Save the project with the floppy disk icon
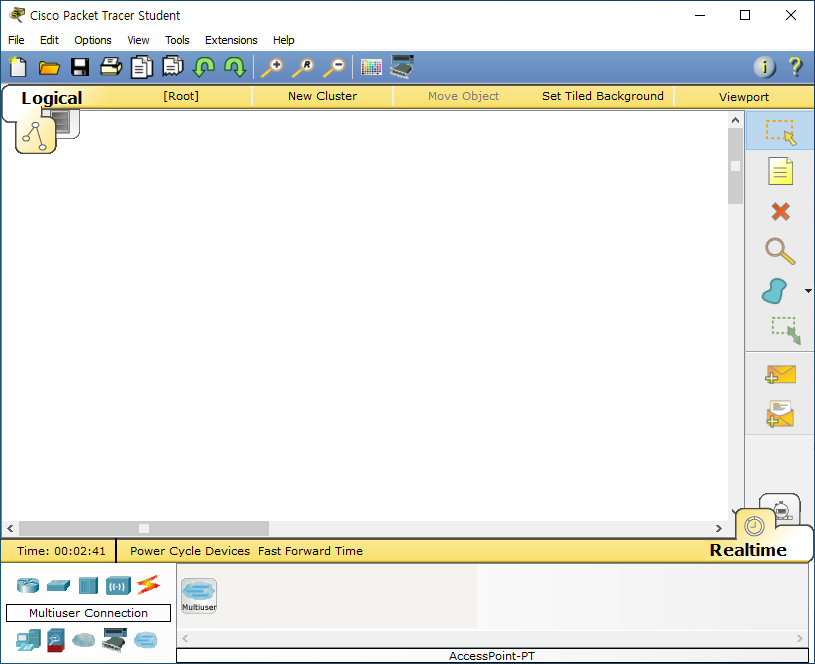Viewport: 815px width, 664px height. 80,68
